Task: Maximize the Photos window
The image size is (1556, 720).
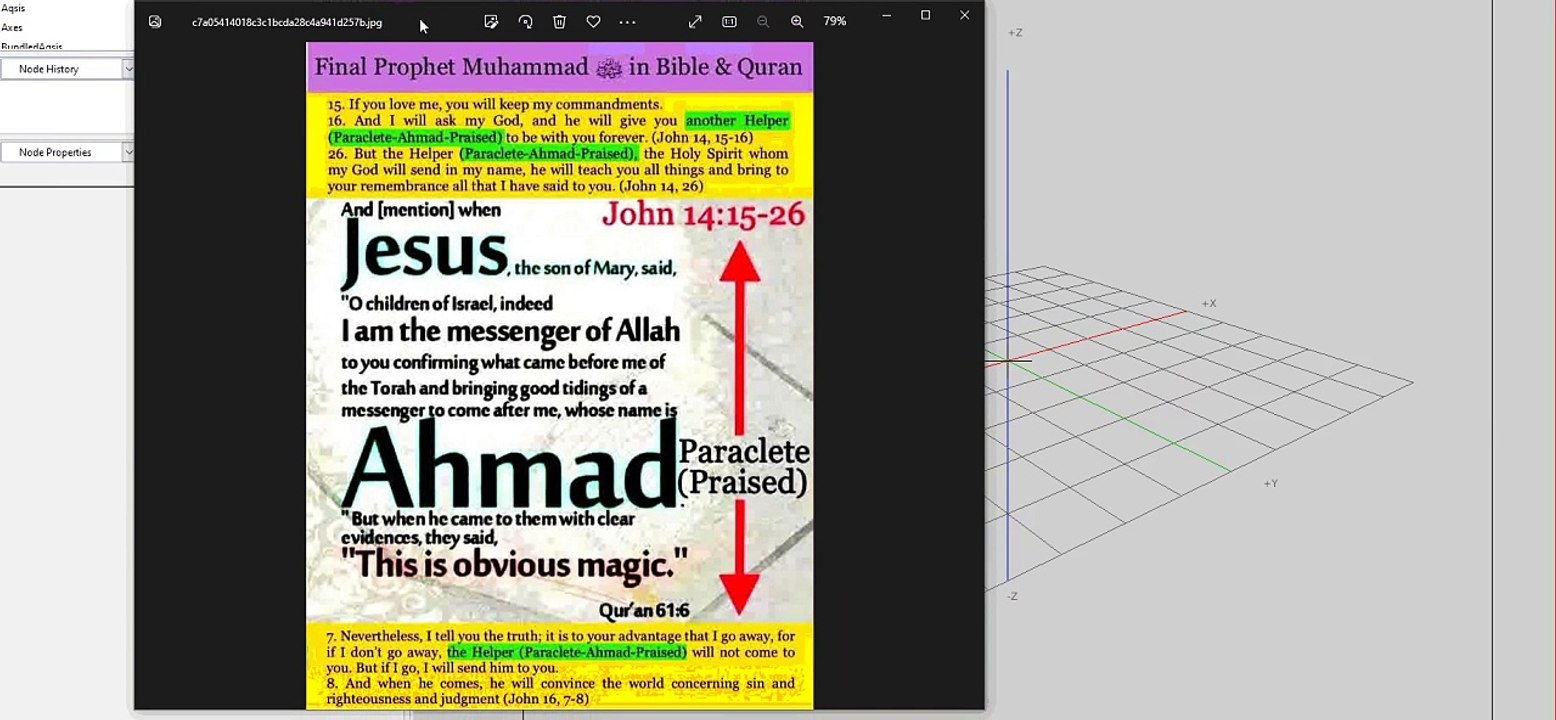Action: pyautogui.click(x=925, y=15)
